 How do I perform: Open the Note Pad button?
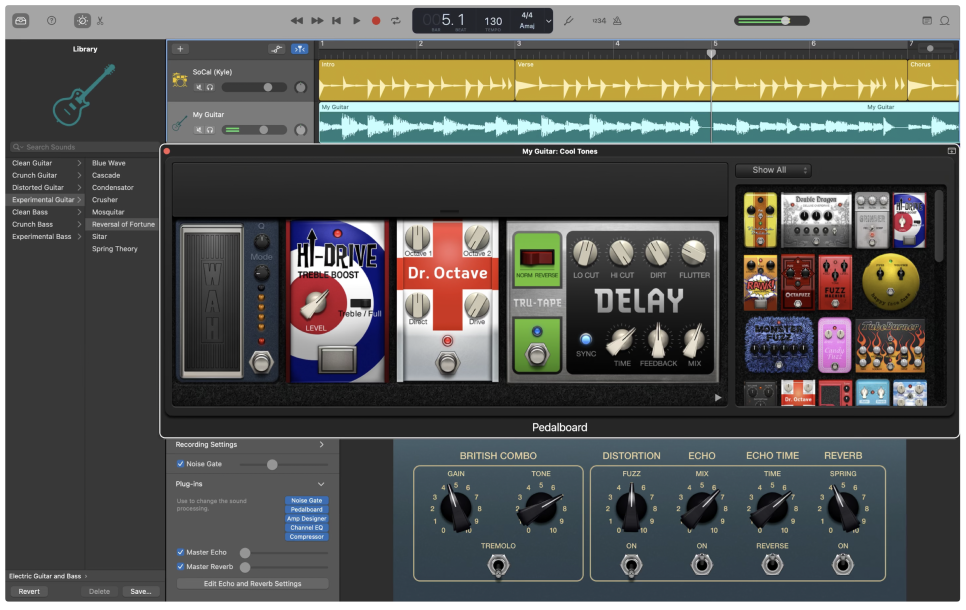[x=927, y=20]
